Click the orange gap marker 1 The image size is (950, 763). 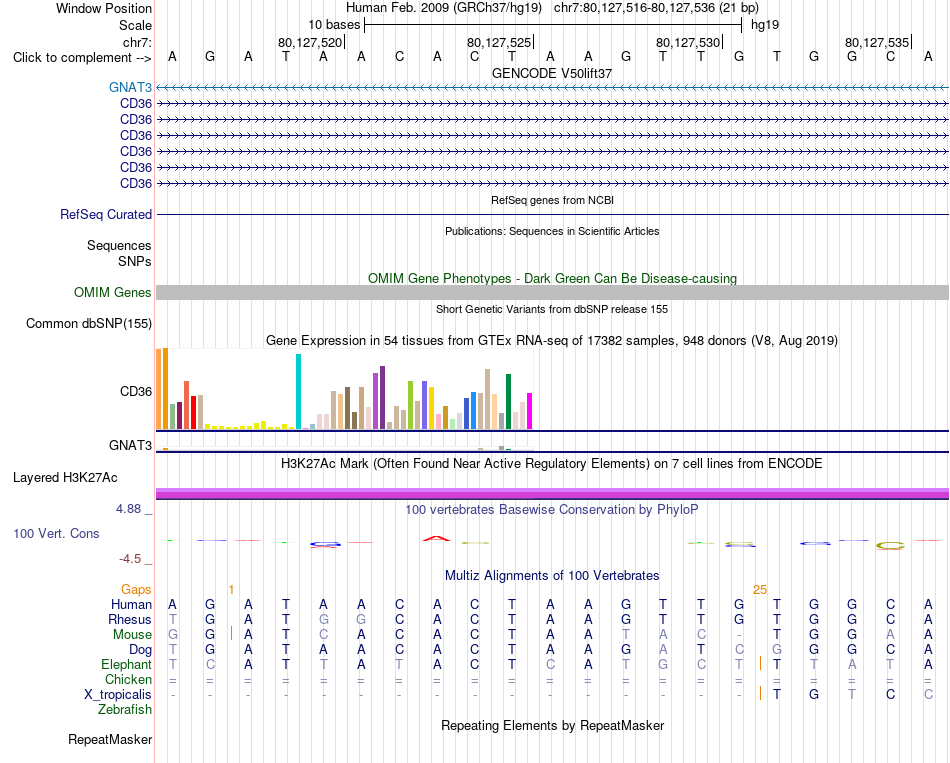tap(231, 590)
